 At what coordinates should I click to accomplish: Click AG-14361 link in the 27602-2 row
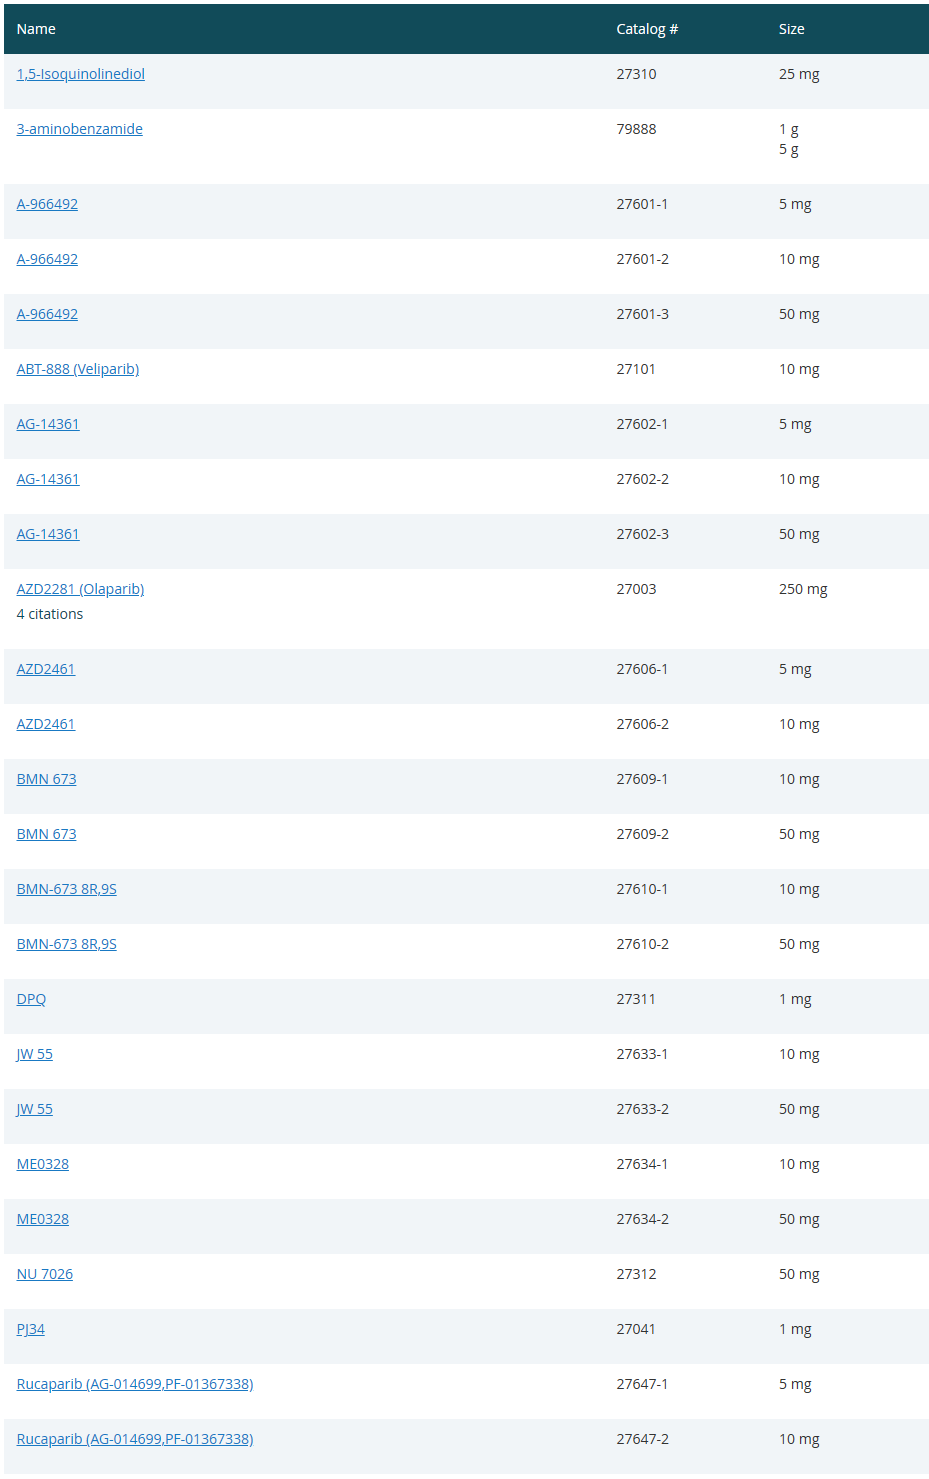pos(47,479)
